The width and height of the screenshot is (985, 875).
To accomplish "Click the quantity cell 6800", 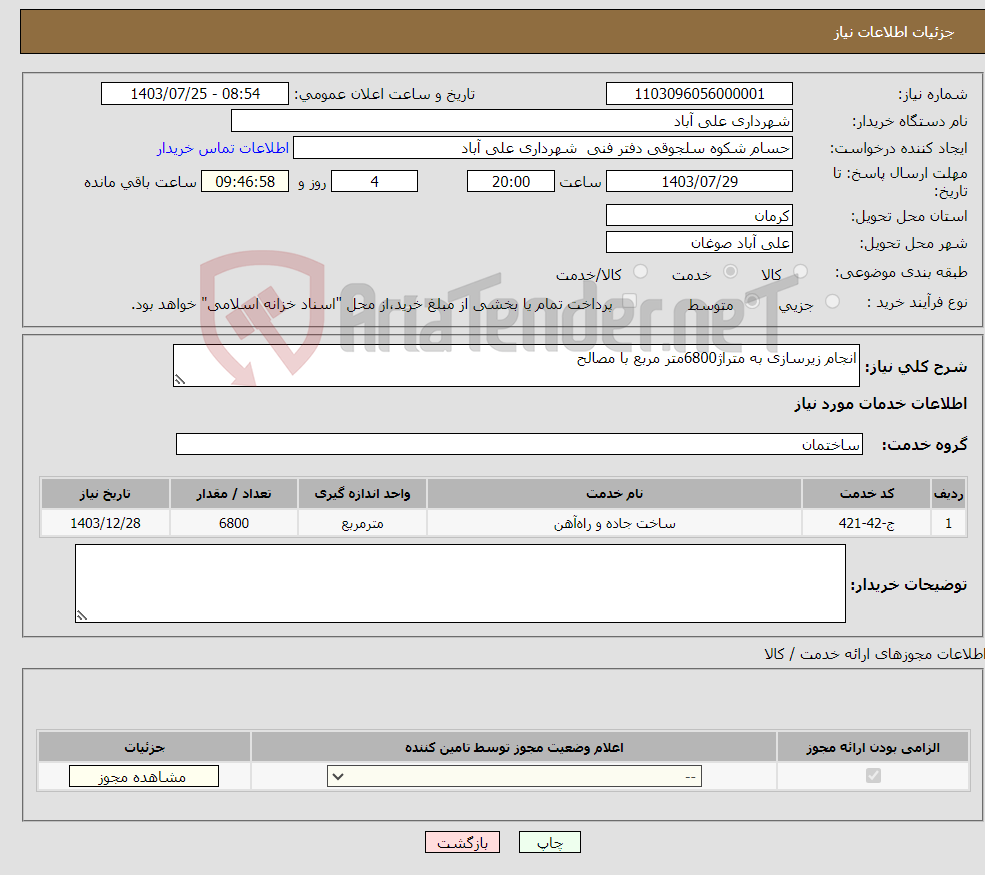I will [x=234, y=524].
